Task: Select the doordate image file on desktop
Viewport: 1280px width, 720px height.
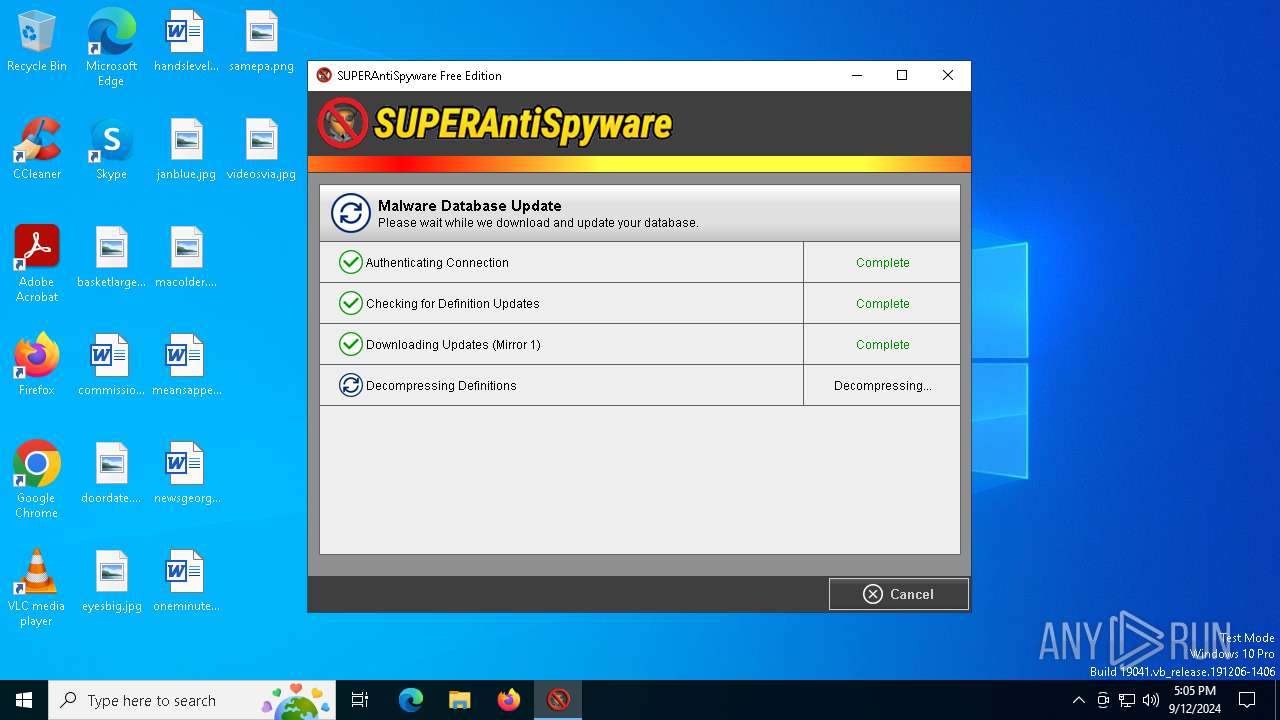Action: [111, 473]
